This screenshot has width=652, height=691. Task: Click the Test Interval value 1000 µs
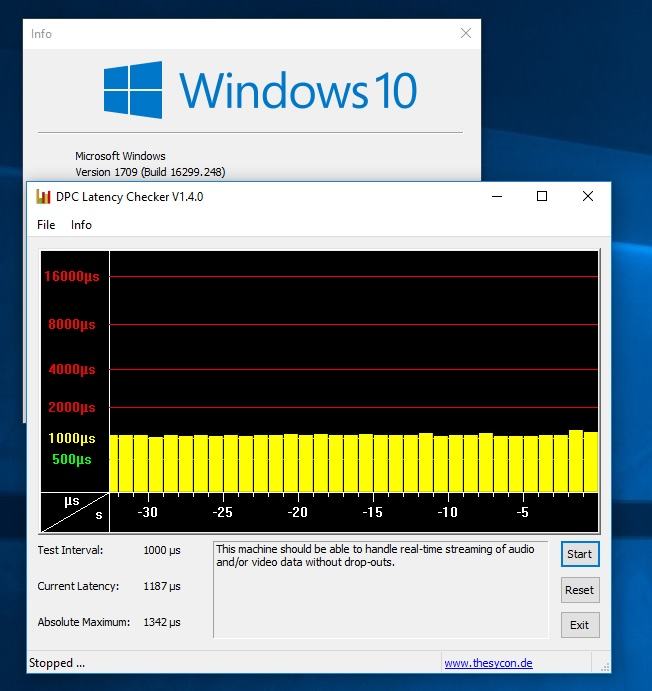click(x=162, y=550)
